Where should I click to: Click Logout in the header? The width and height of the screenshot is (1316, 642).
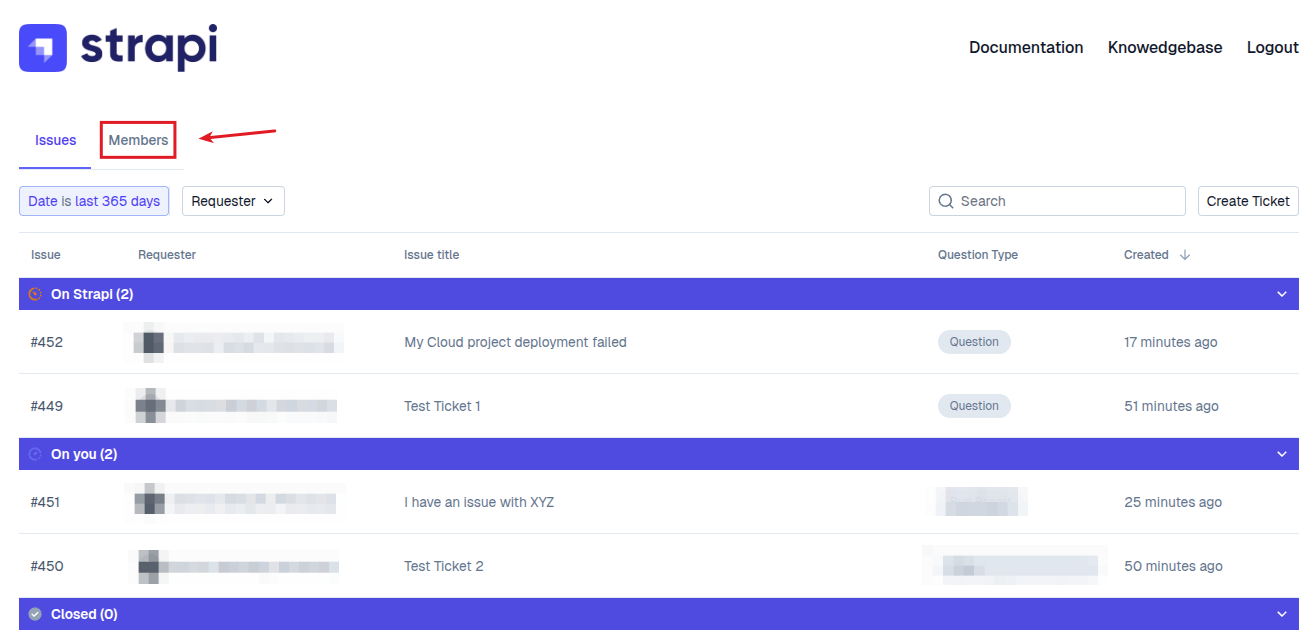[1272, 47]
